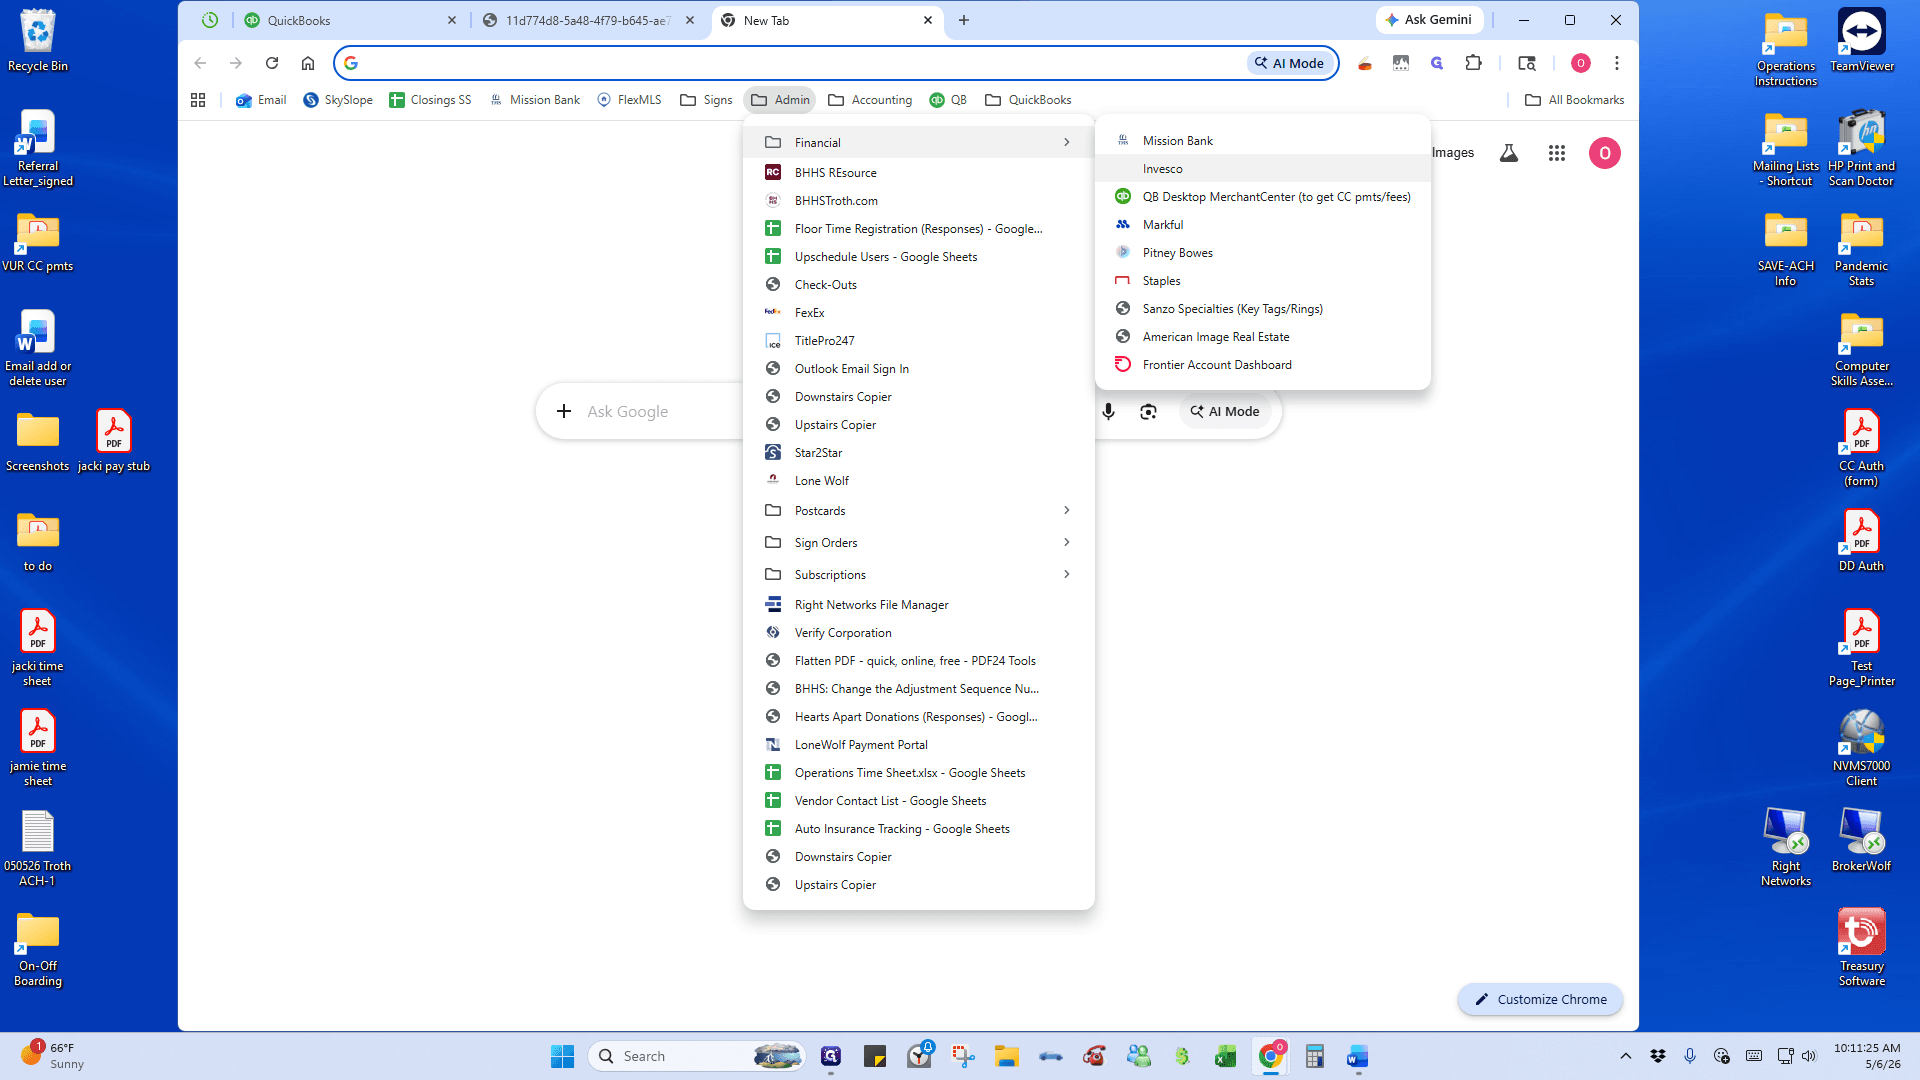Expand the Sign Orders folder

point(918,542)
